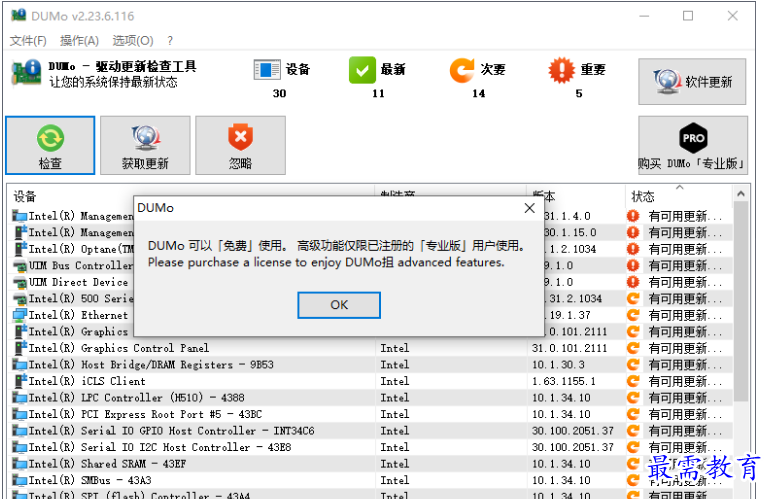
Task: Click the Get Updates (获取更新) button
Action: [145, 145]
